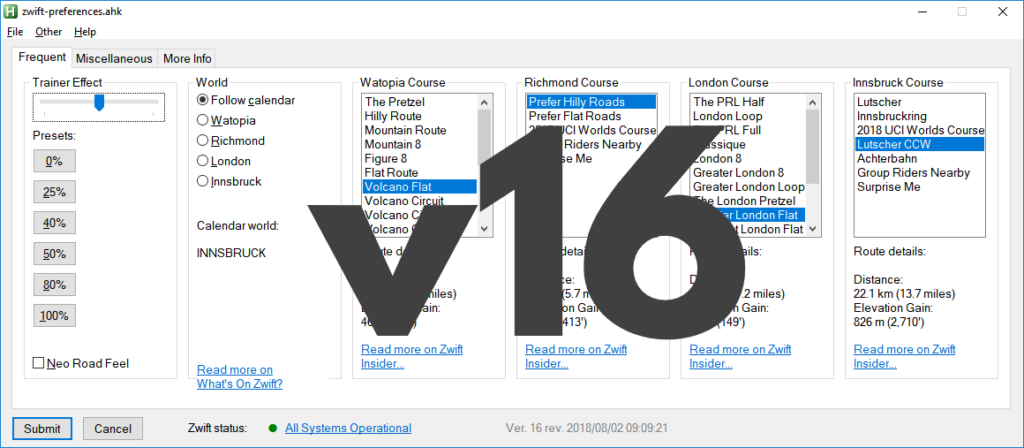Select Figure 8 in Watopia Course
Screen dimensions: 1024x448
(x=420, y=159)
